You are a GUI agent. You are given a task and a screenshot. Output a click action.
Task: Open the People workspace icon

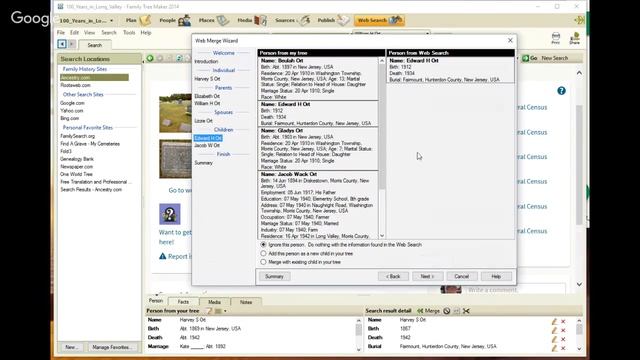[184, 20]
